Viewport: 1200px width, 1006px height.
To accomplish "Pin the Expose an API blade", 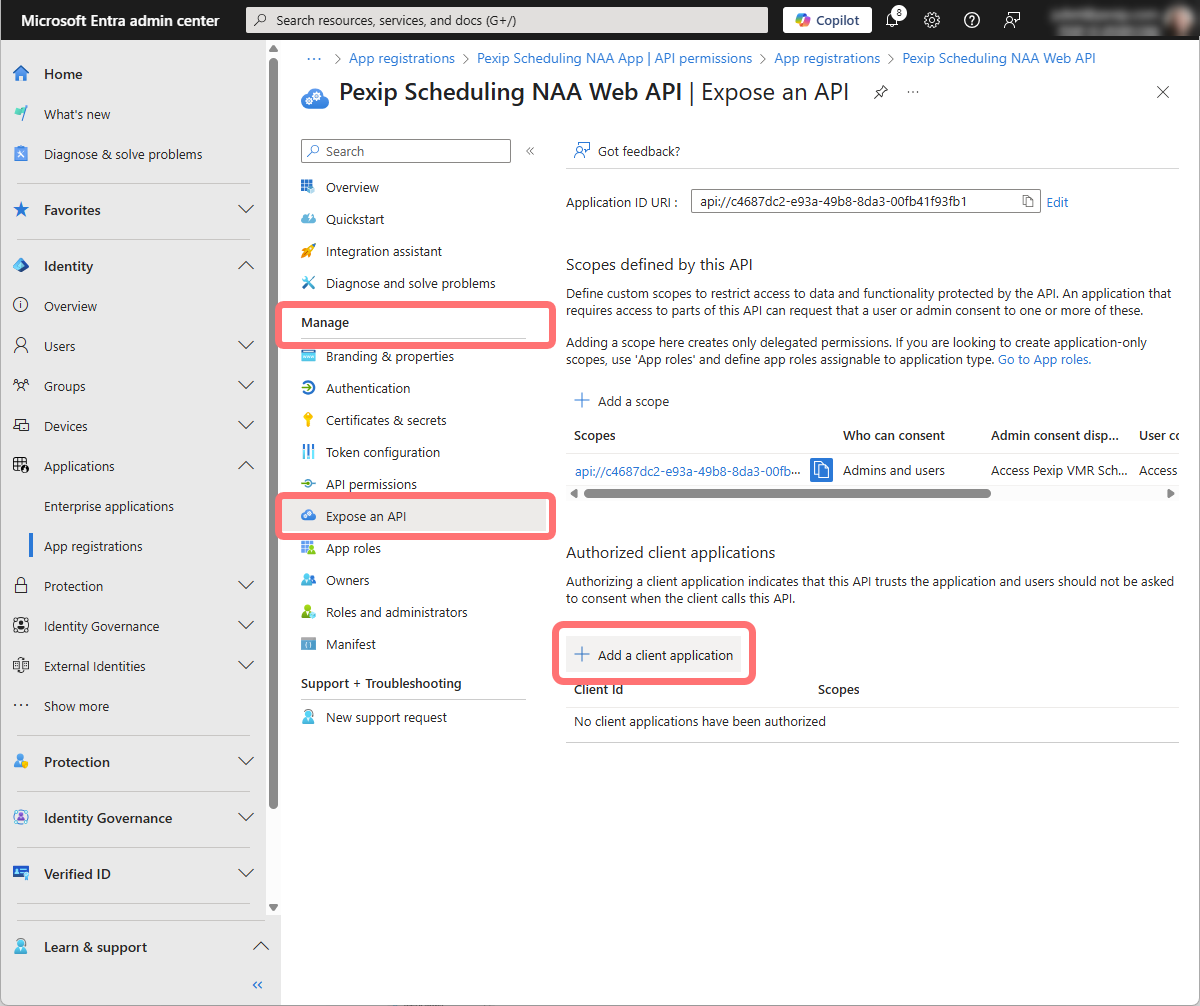I will 880,92.
